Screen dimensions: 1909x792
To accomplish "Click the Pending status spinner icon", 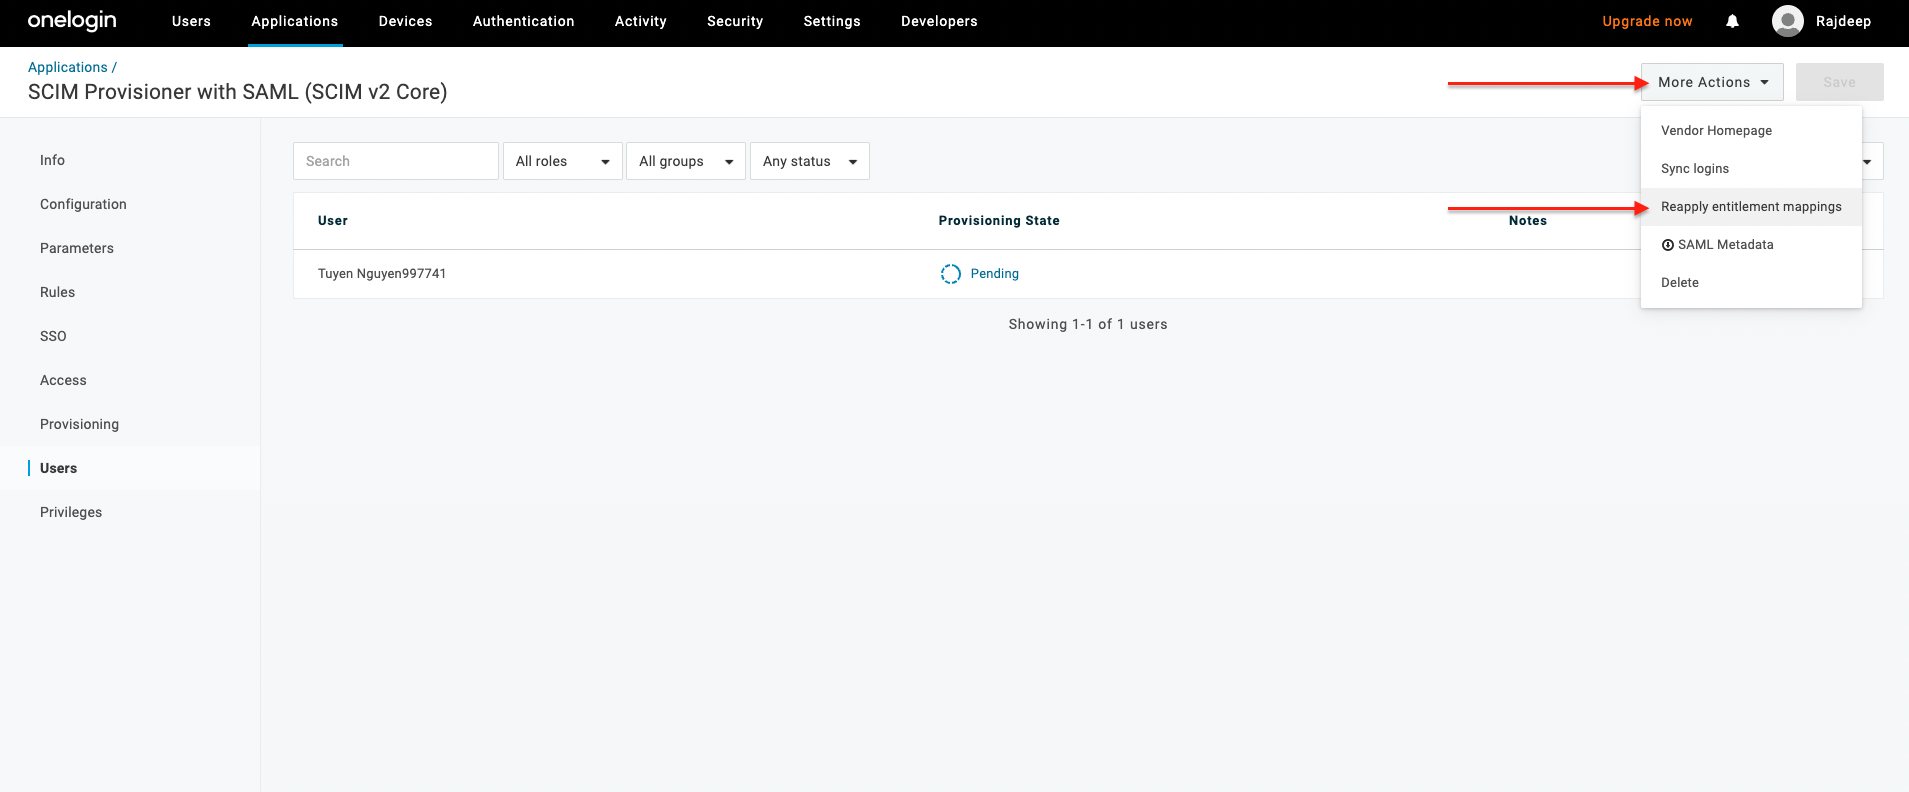I will tap(950, 274).
